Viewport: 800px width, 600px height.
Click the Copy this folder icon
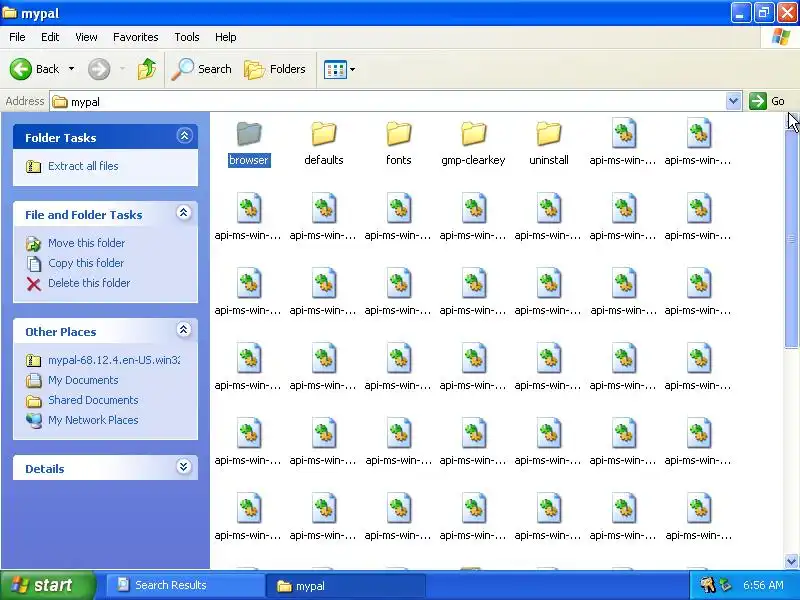pyautogui.click(x=34, y=264)
